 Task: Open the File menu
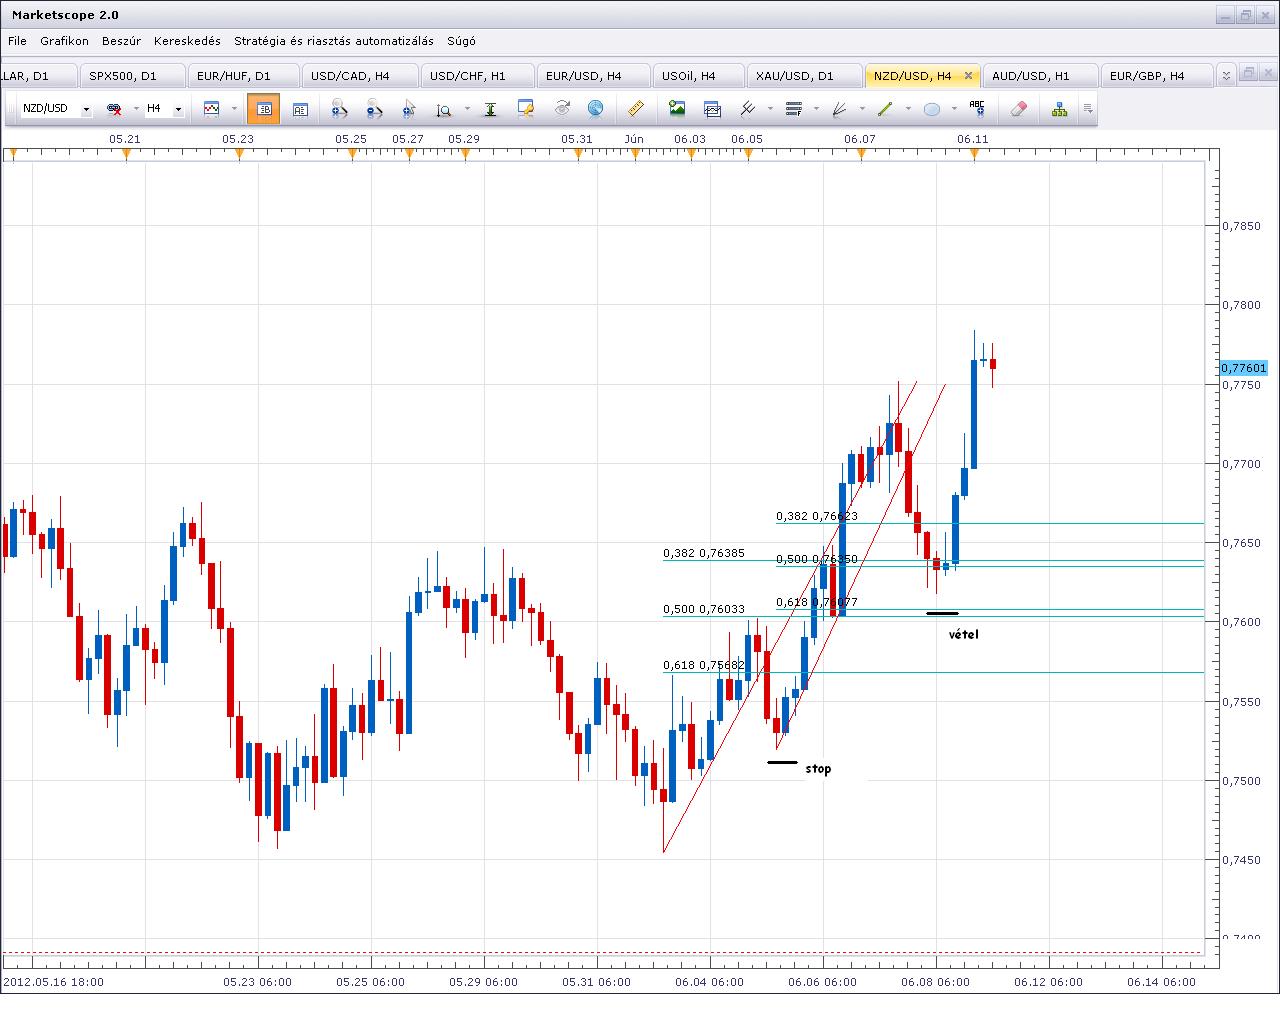(x=17, y=41)
